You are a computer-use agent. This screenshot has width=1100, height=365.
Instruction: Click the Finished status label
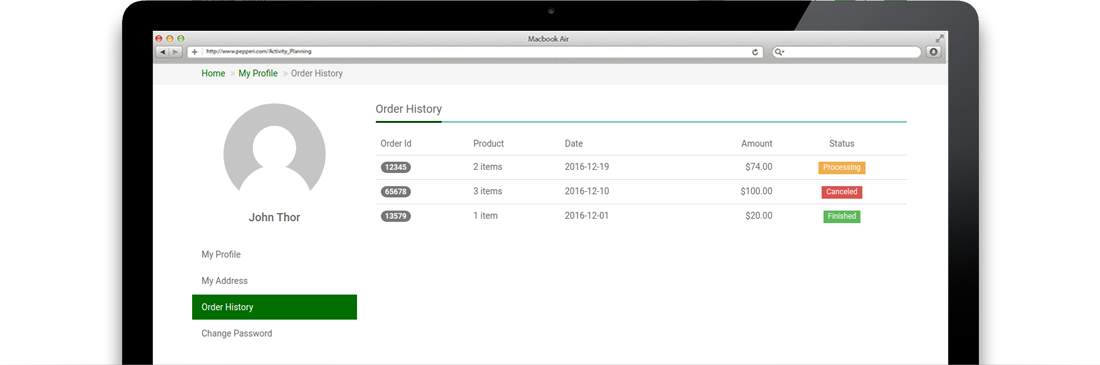pyautogui.click(x=842, y=216)
